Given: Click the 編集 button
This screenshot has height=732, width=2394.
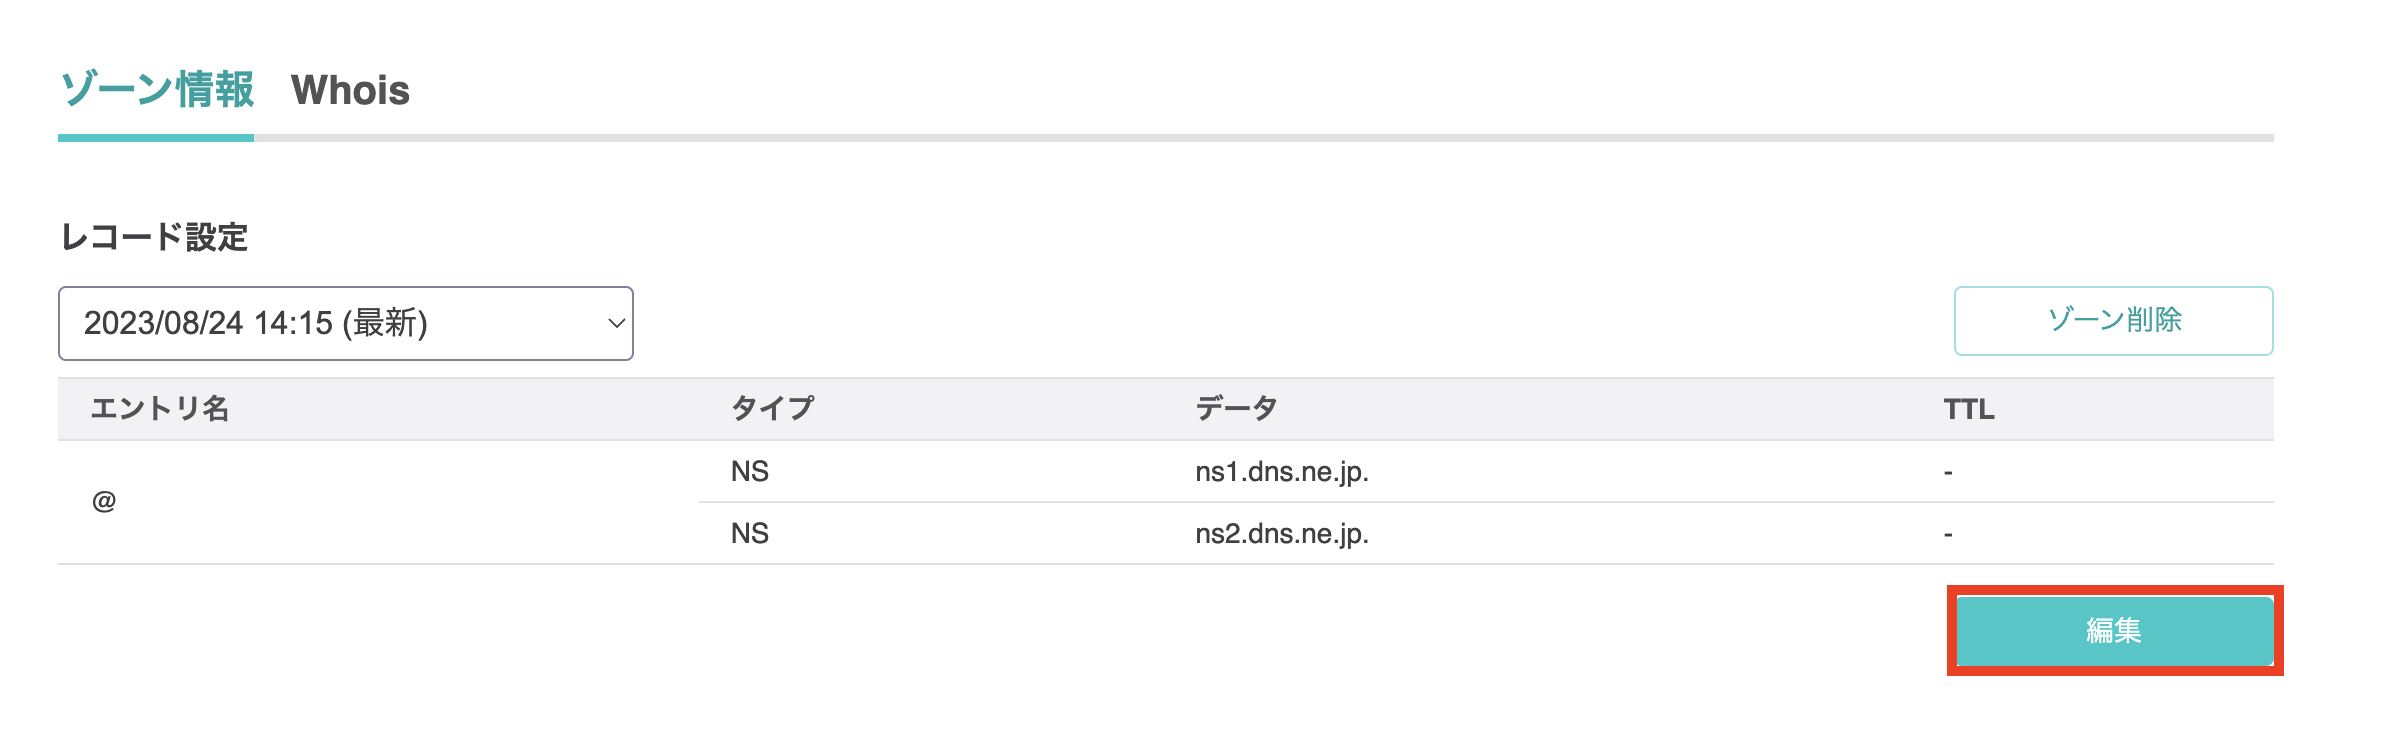Looking at the screenshot, I should (x=2113, y=630).
